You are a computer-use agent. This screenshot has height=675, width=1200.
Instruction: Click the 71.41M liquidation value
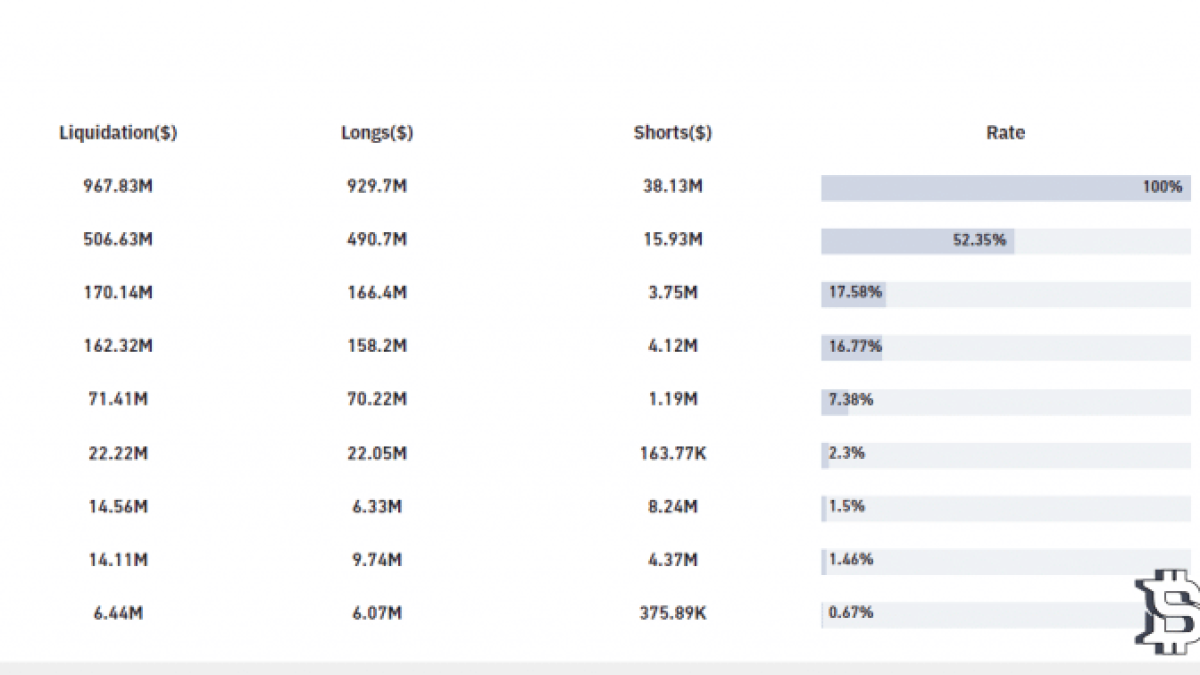coord(118,400)
